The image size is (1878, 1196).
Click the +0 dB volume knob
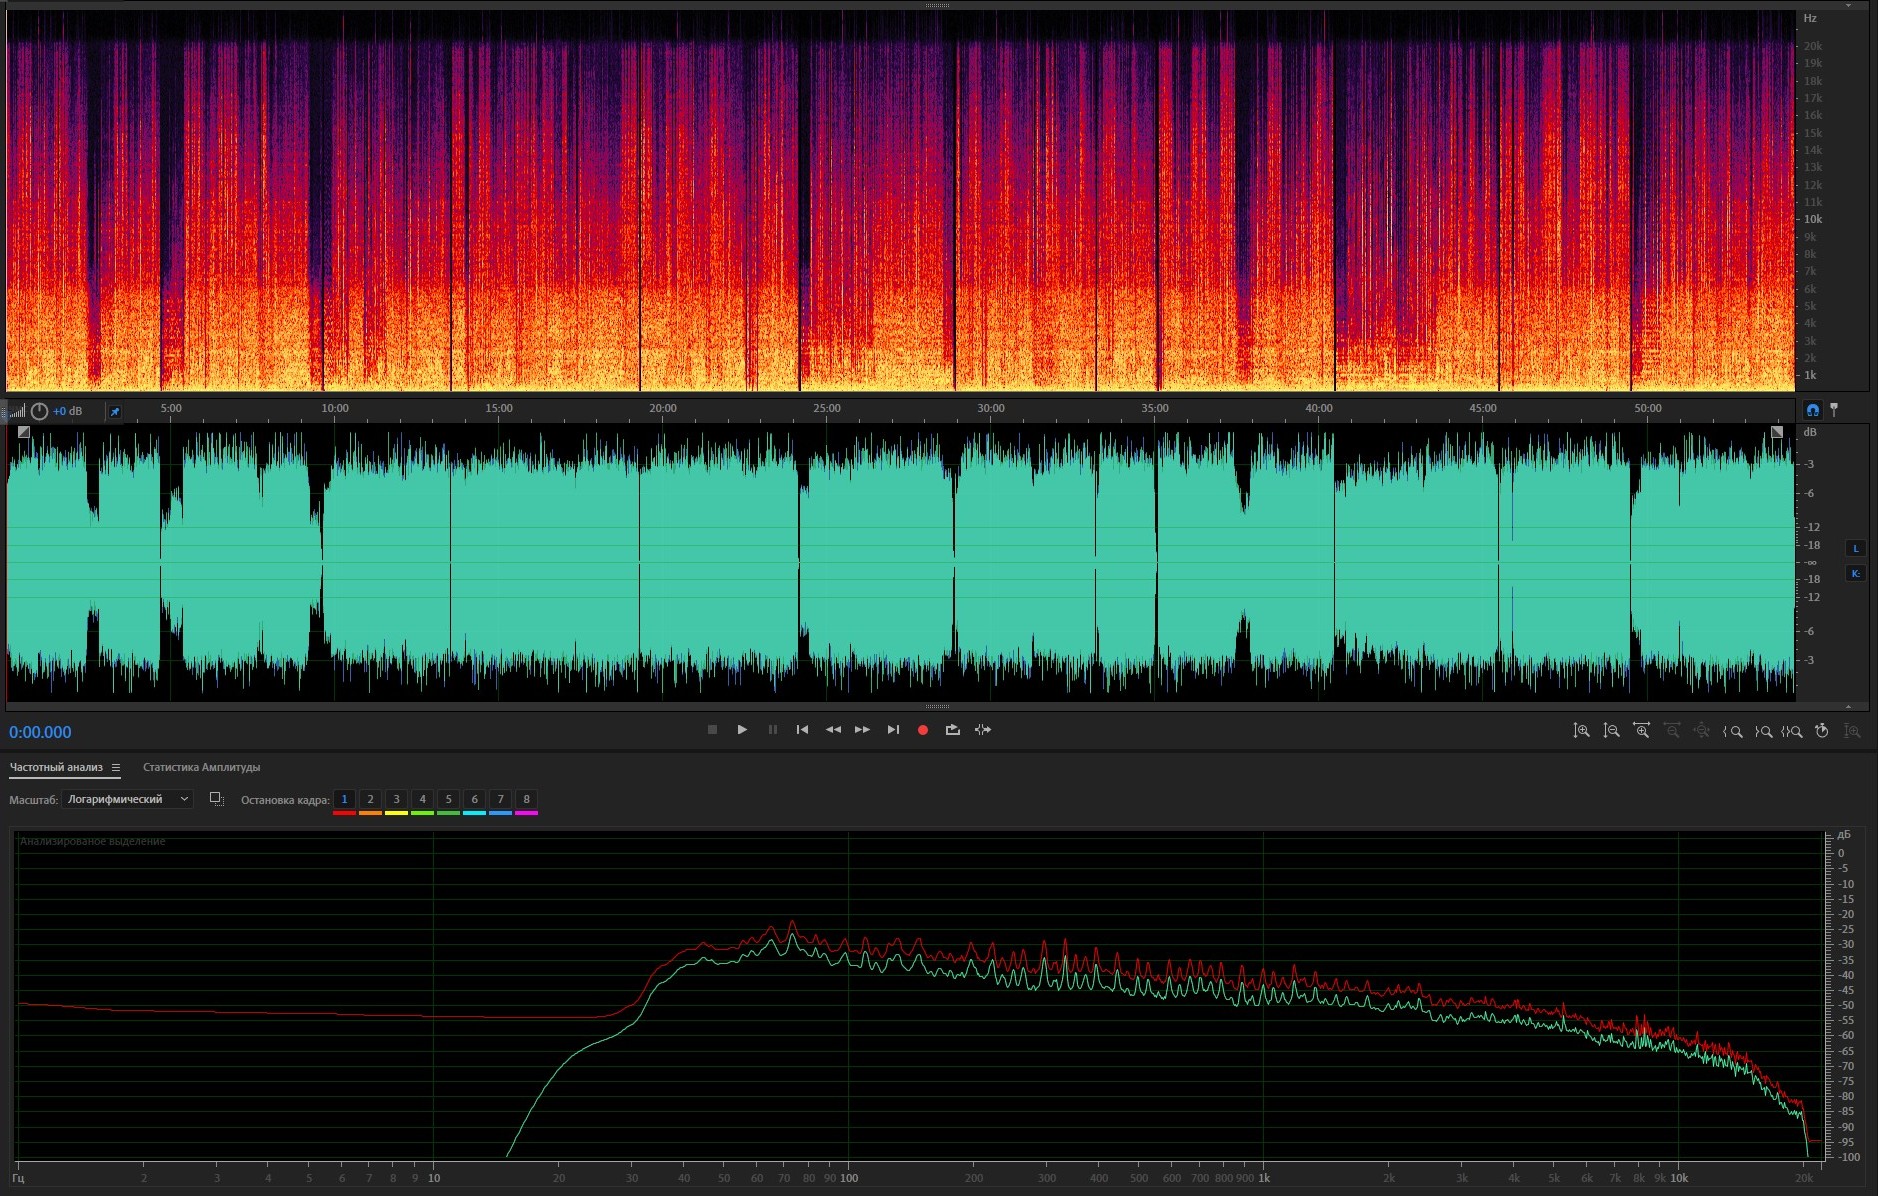(39, 411)
